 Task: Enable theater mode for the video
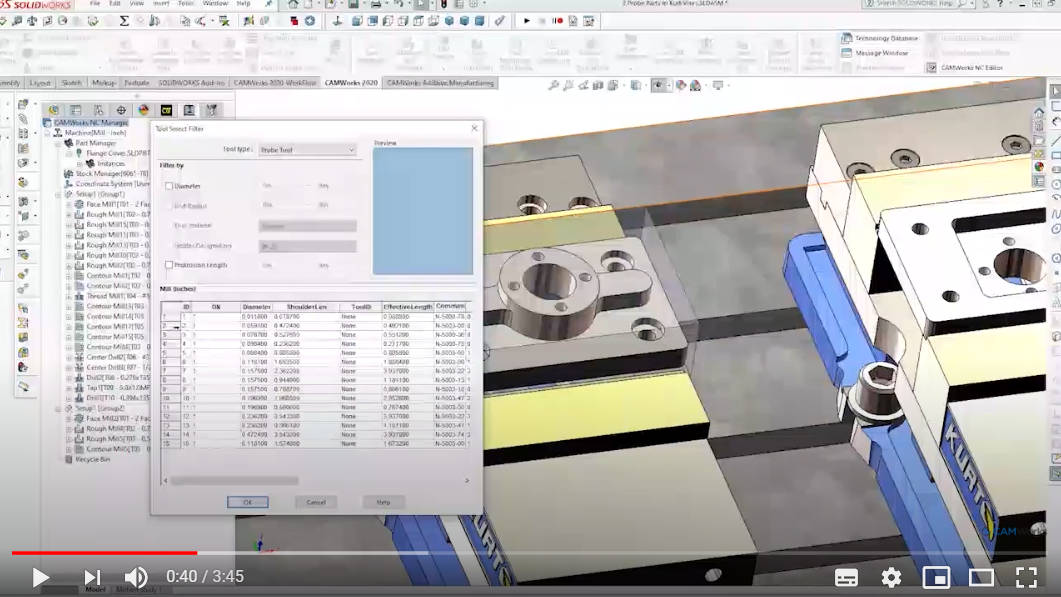[x=981, y=577]
